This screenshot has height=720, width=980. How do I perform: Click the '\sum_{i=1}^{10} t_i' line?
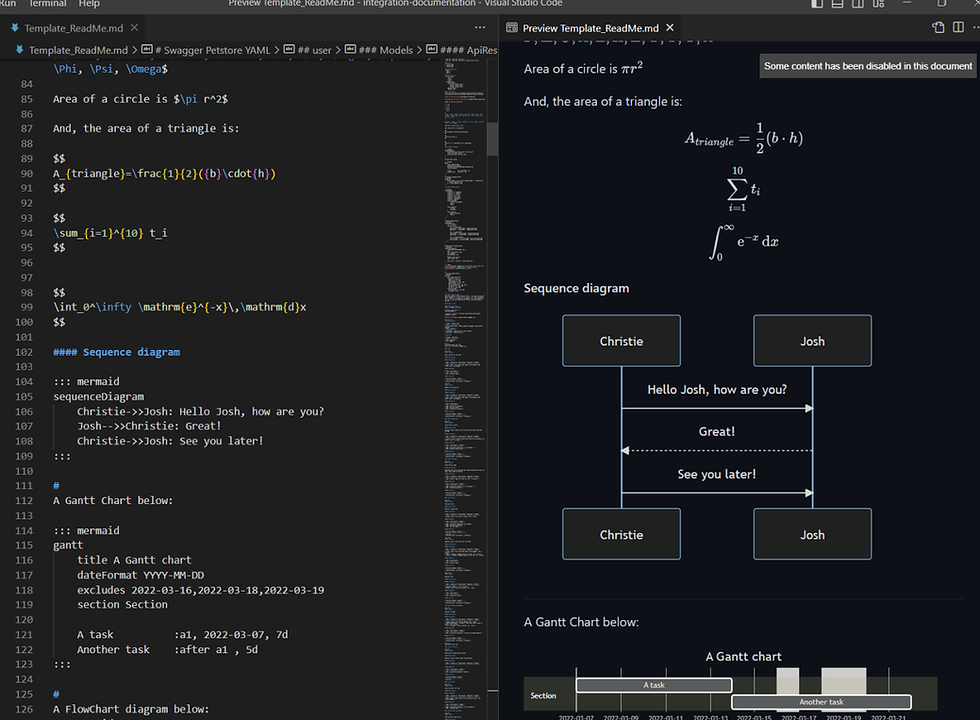click(x=110, y=233)
